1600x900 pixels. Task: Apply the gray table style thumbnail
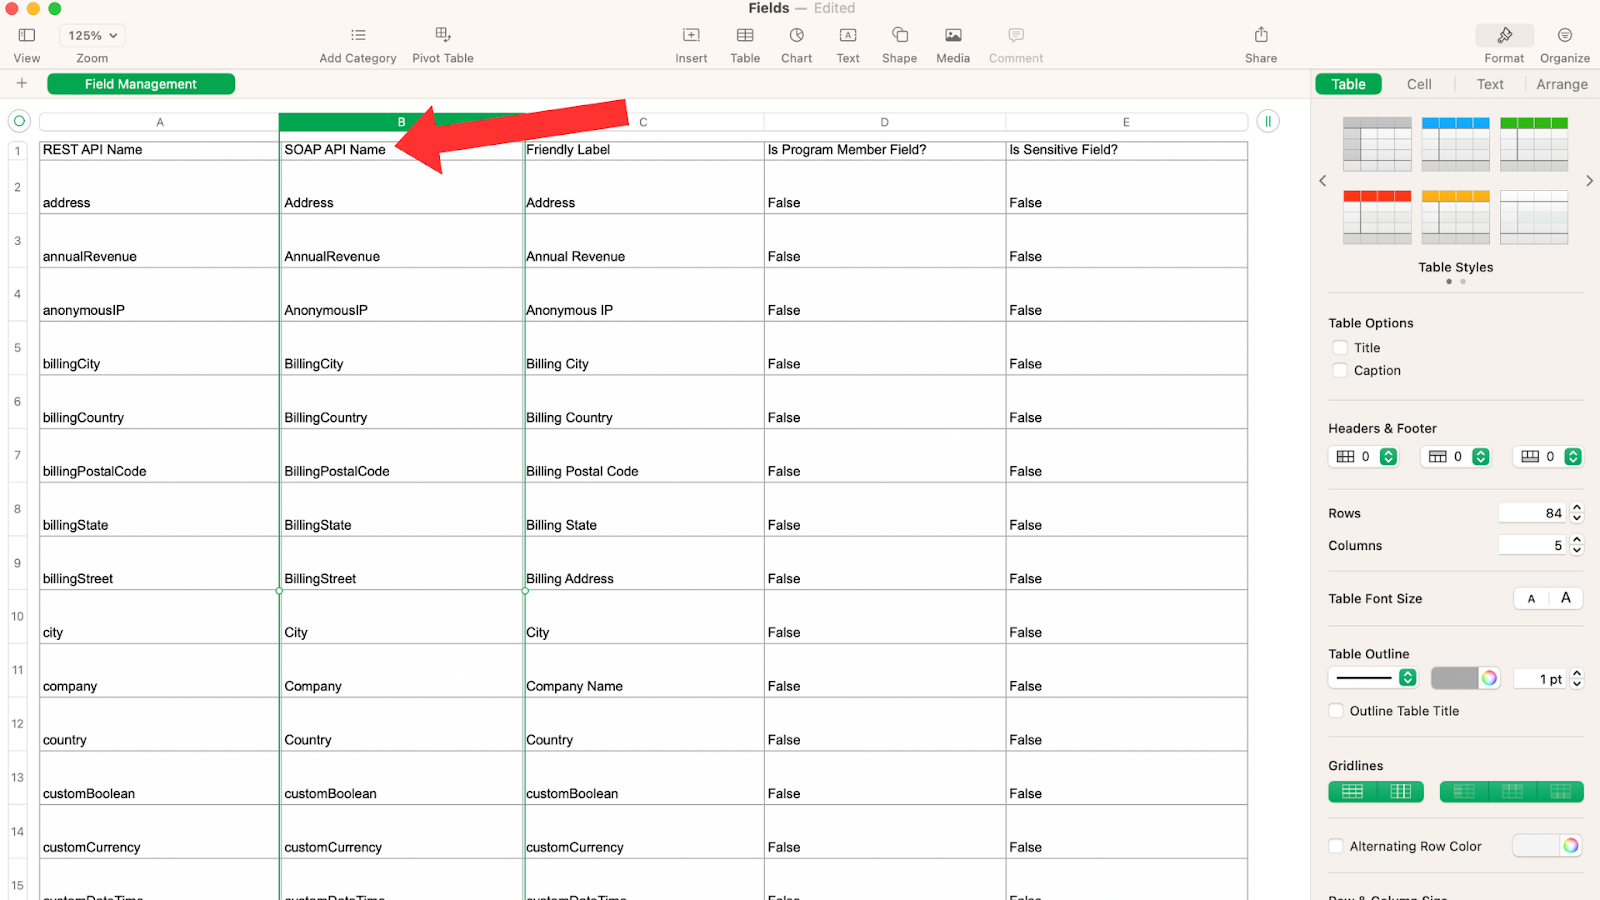click(1377, 144)
